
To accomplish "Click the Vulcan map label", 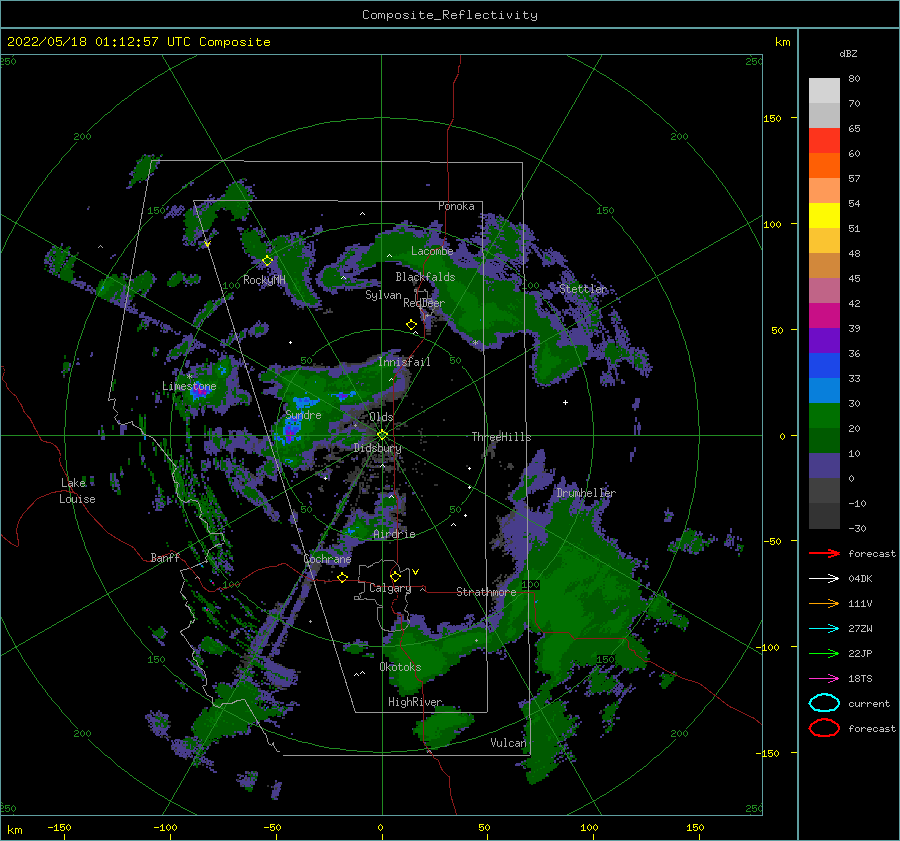I will coord(508,743).
